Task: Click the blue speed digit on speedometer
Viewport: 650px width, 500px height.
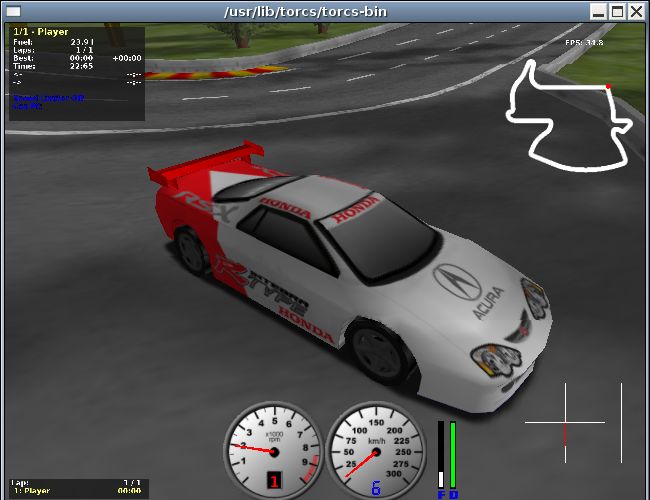Action: 376,488
